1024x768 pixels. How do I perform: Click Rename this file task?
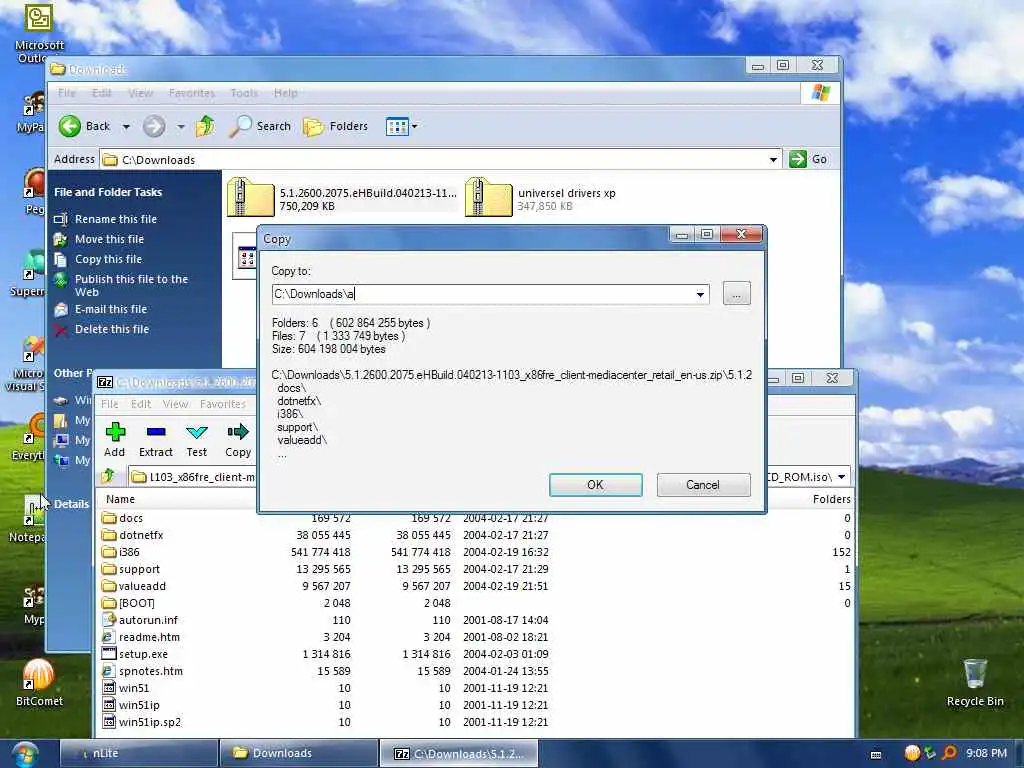pyautogui.click(x=116, y=219)
